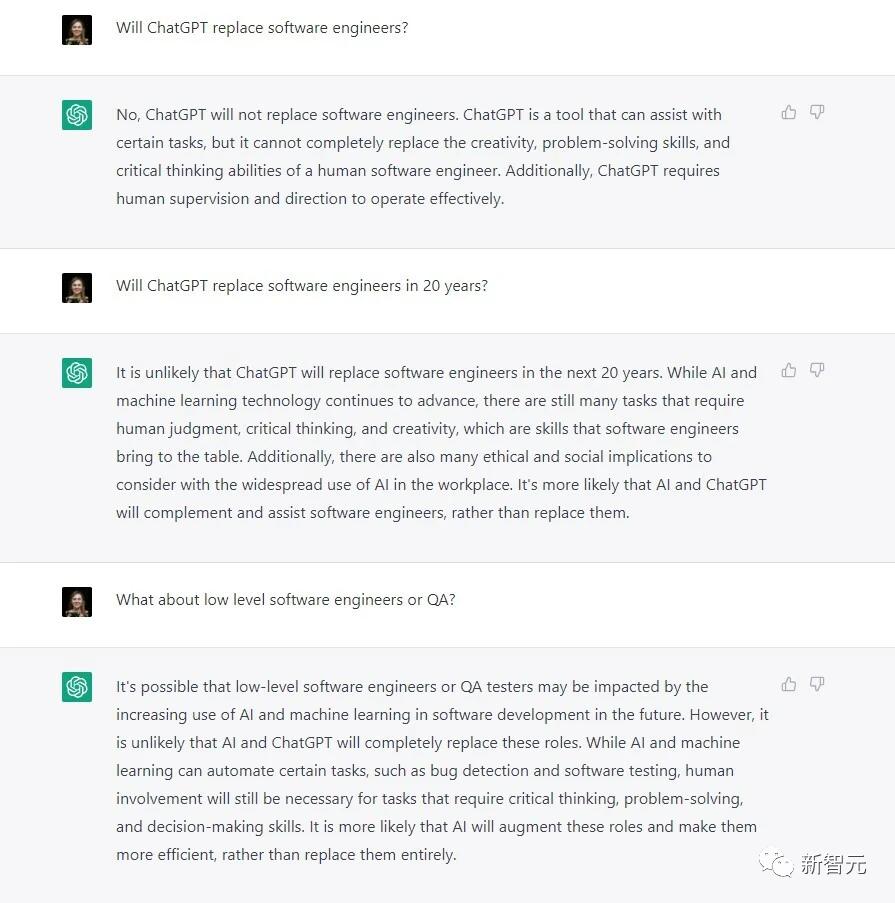Click the WeChat logo in the watermark
This screenshot has width=895, height=903.
774,862
